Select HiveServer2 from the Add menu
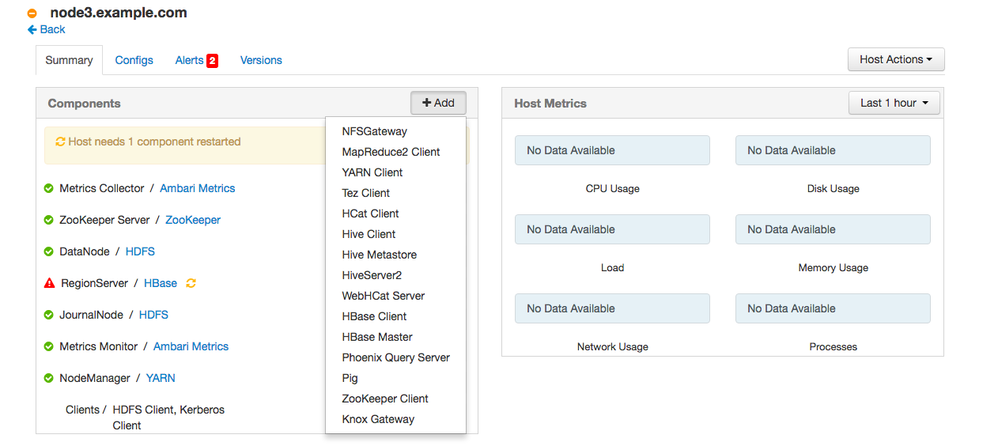The image size is (998, 446). (x=371, y=275)
